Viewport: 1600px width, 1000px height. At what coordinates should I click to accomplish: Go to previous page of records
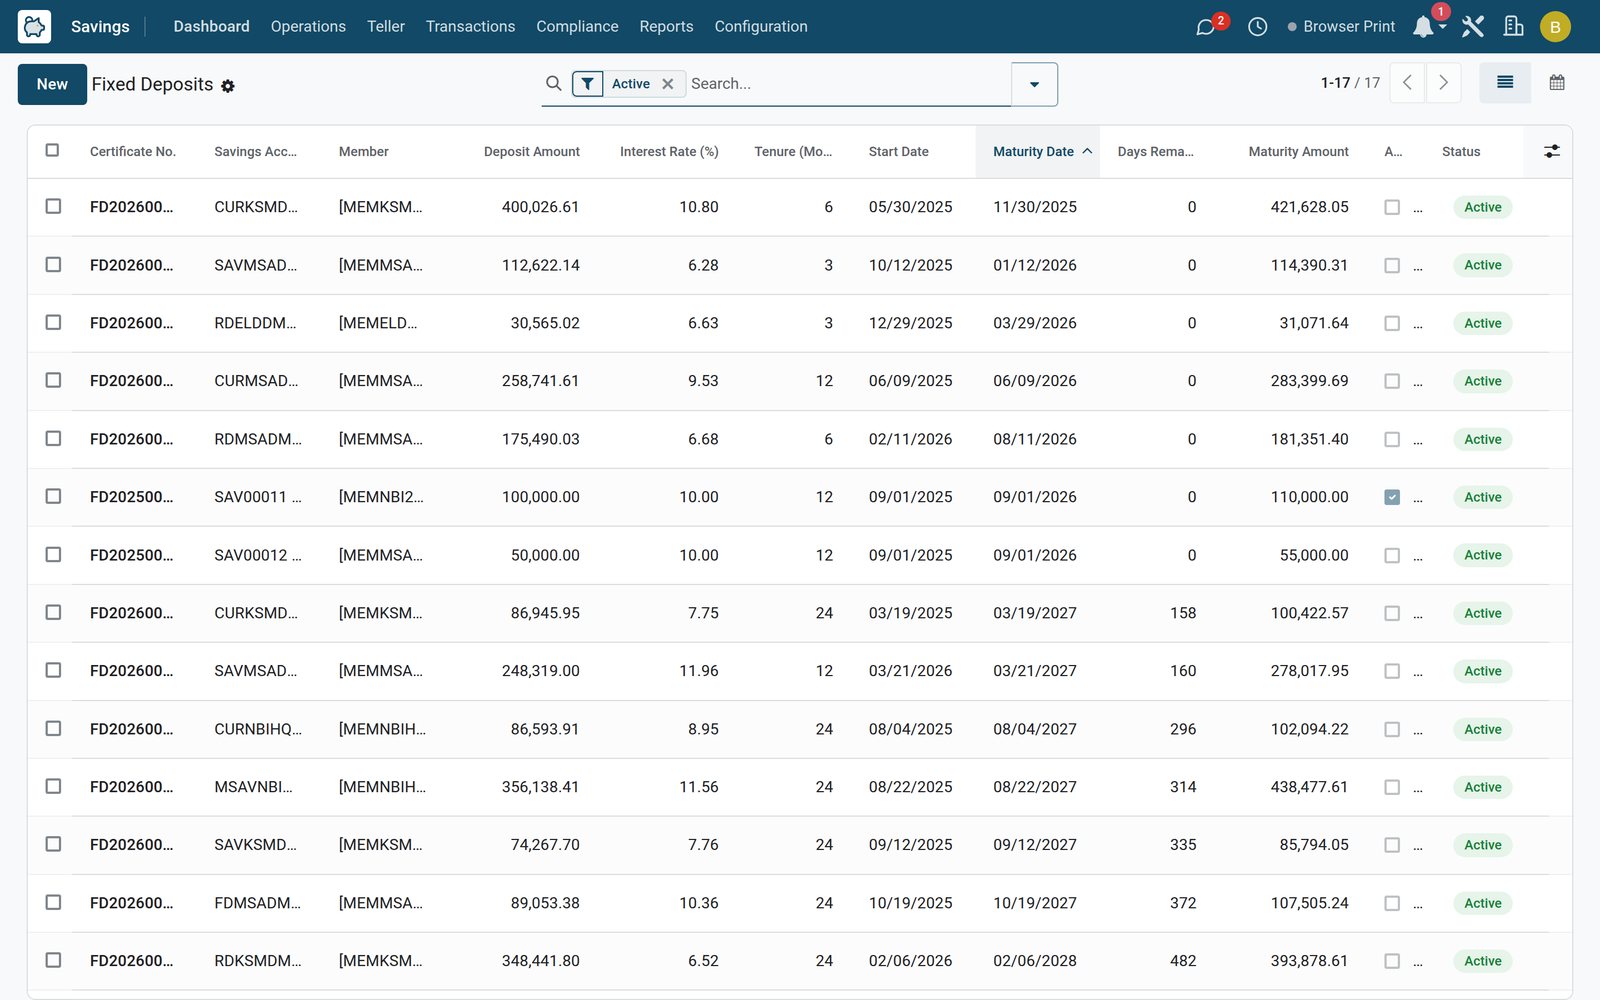pyautogui.click(x=1407, y=83)
